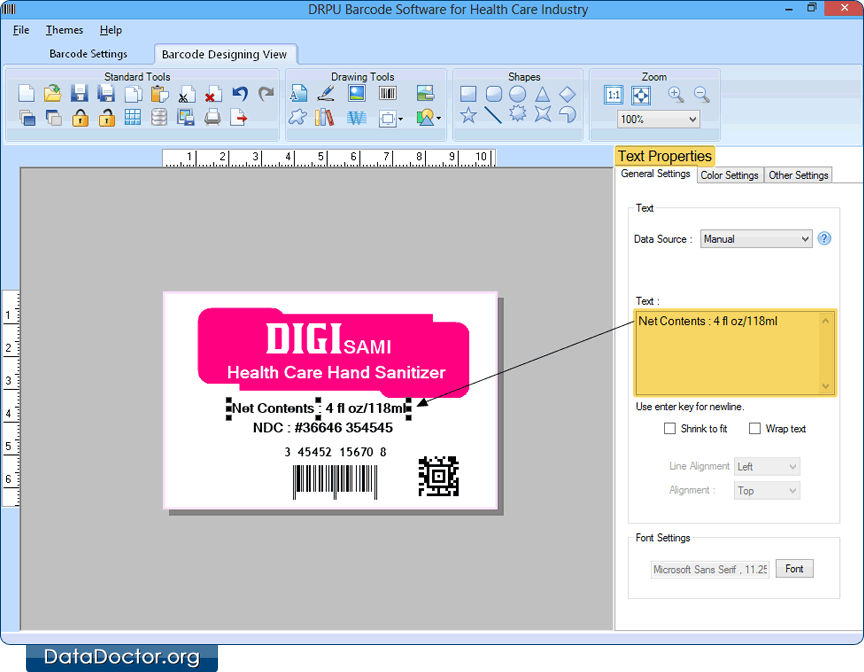This screenshot has width=864, height=672.
Task: Open the Alignment Top dropdown
Action: (x=766, y=491)
